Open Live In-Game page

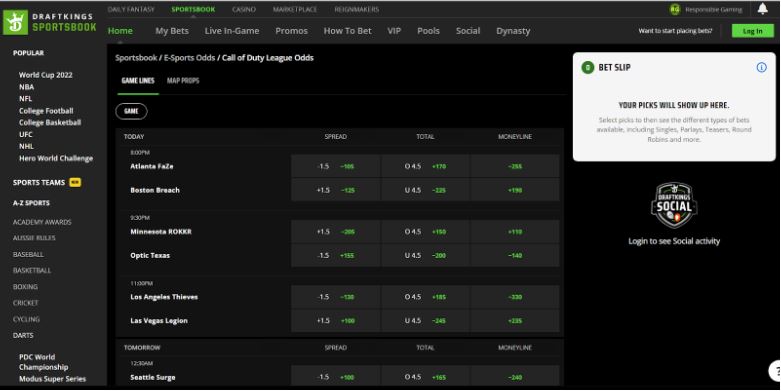[232, 31]
